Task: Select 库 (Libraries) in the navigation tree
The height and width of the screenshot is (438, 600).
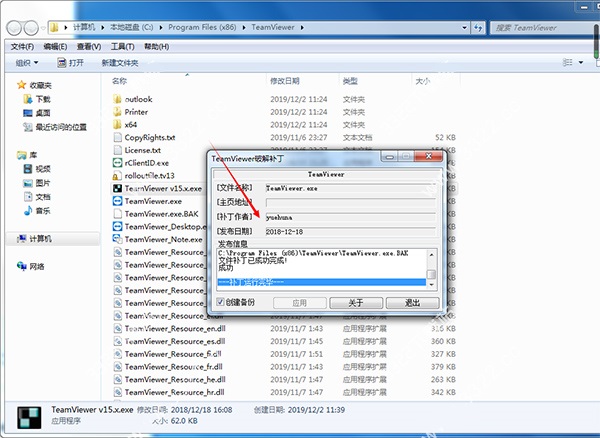Action: (x=33, y=155)
